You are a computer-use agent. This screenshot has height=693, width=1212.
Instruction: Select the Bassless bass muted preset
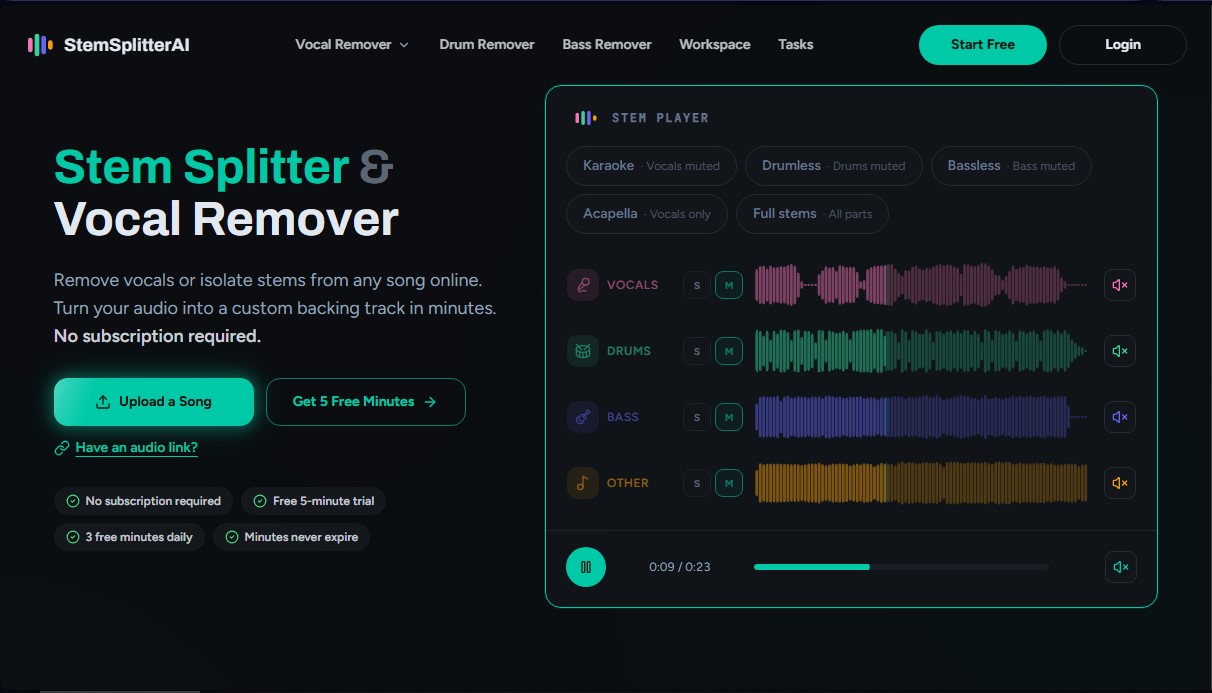(x=1011, y=166)
